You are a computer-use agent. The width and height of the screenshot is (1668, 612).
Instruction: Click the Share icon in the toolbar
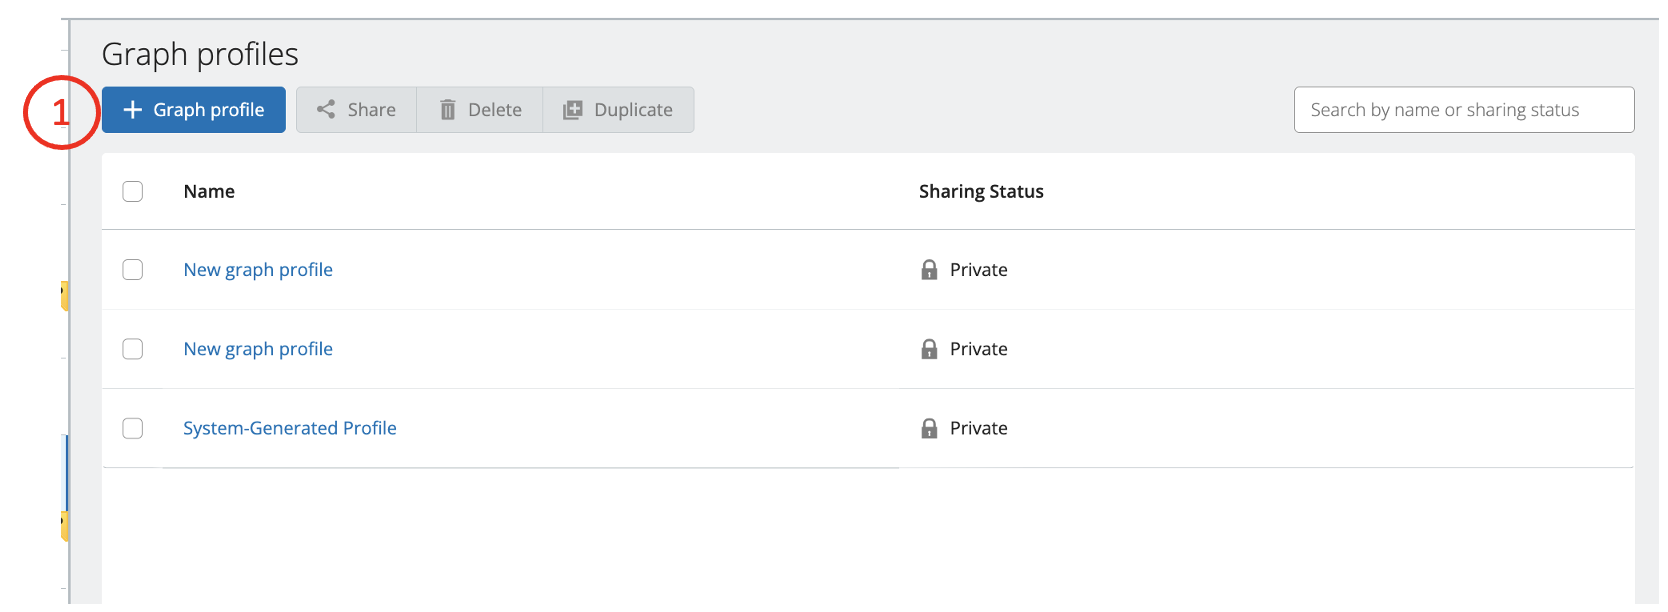(x=326, y=110)
